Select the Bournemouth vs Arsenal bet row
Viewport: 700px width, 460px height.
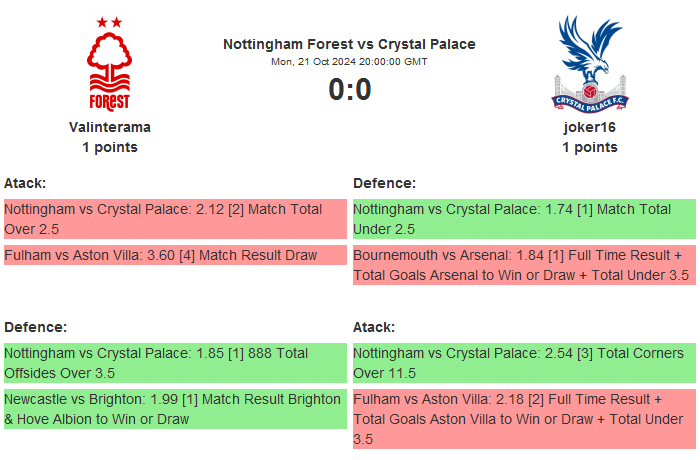pyautogui.click(x=524, y=264)
